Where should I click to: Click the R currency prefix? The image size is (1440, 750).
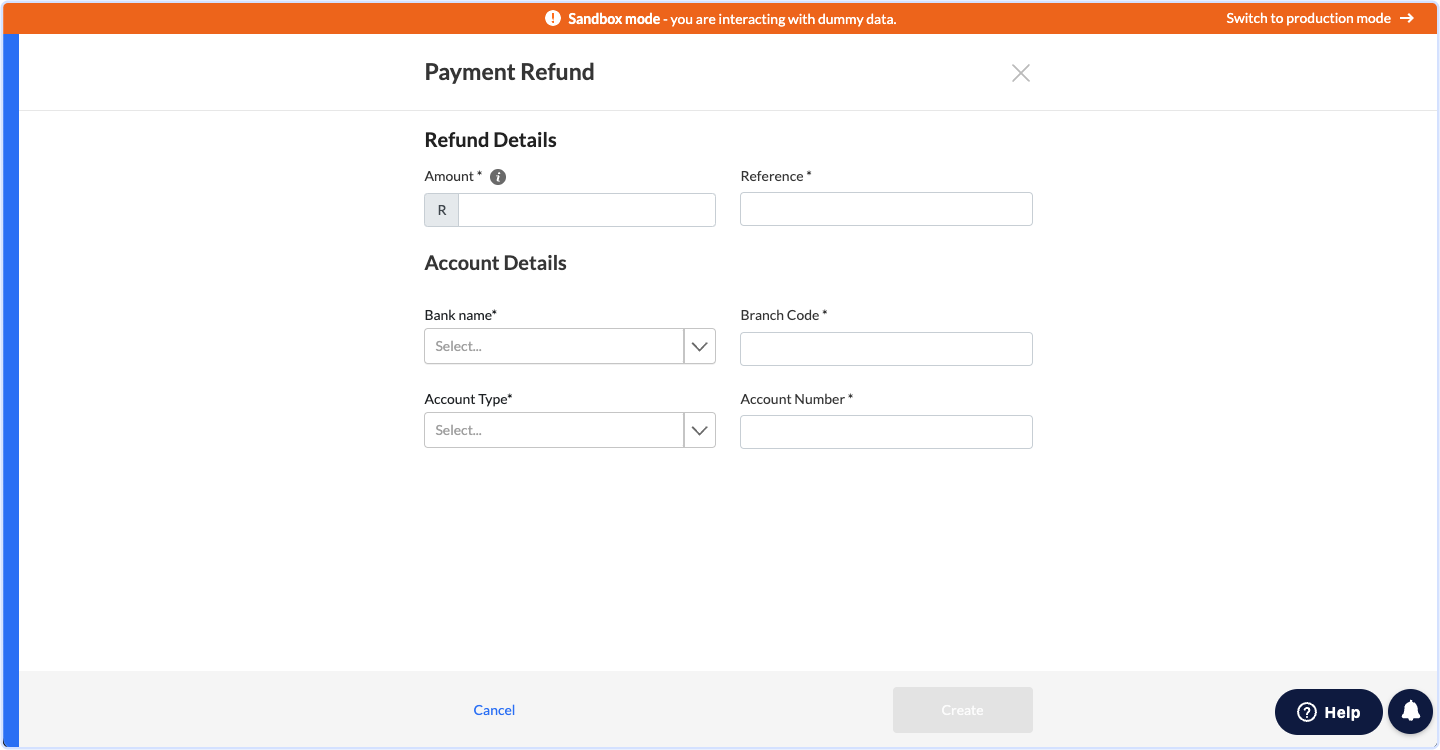[442, 211]
